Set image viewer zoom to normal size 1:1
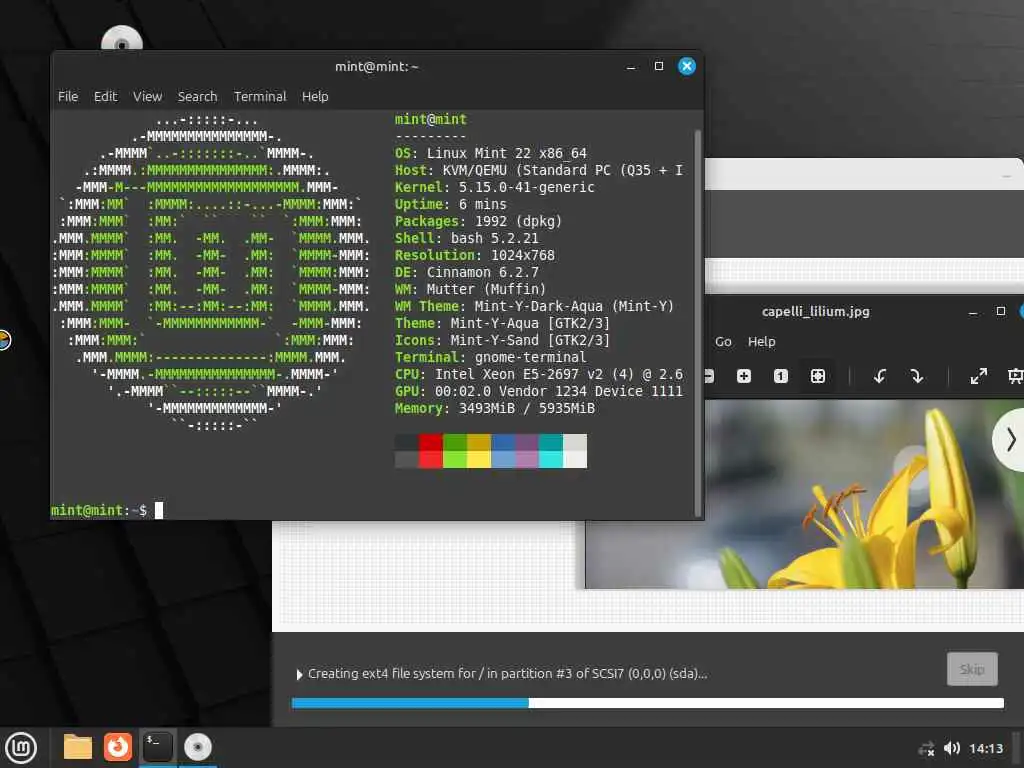 (780, 376)
